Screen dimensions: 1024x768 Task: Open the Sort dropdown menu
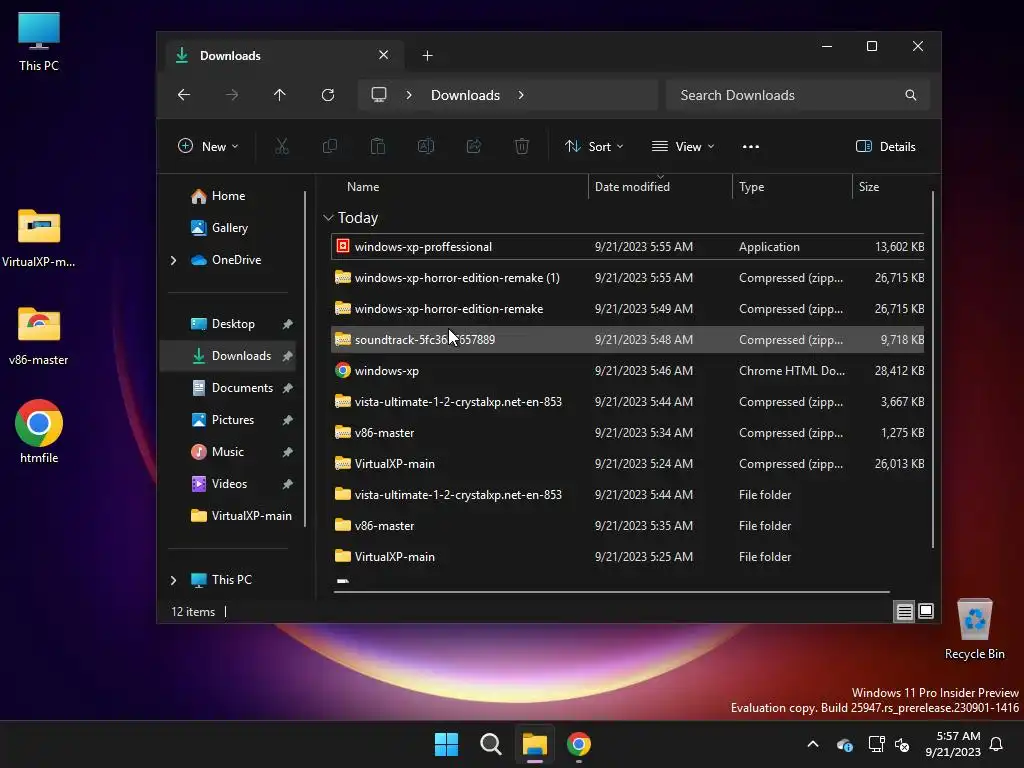[594, 146]
